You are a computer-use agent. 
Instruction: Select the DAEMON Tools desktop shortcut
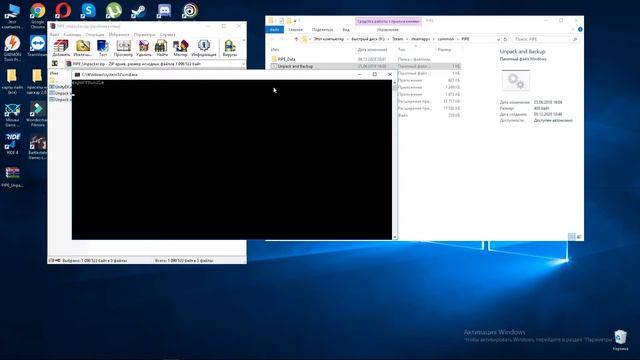tap(12, 48)
